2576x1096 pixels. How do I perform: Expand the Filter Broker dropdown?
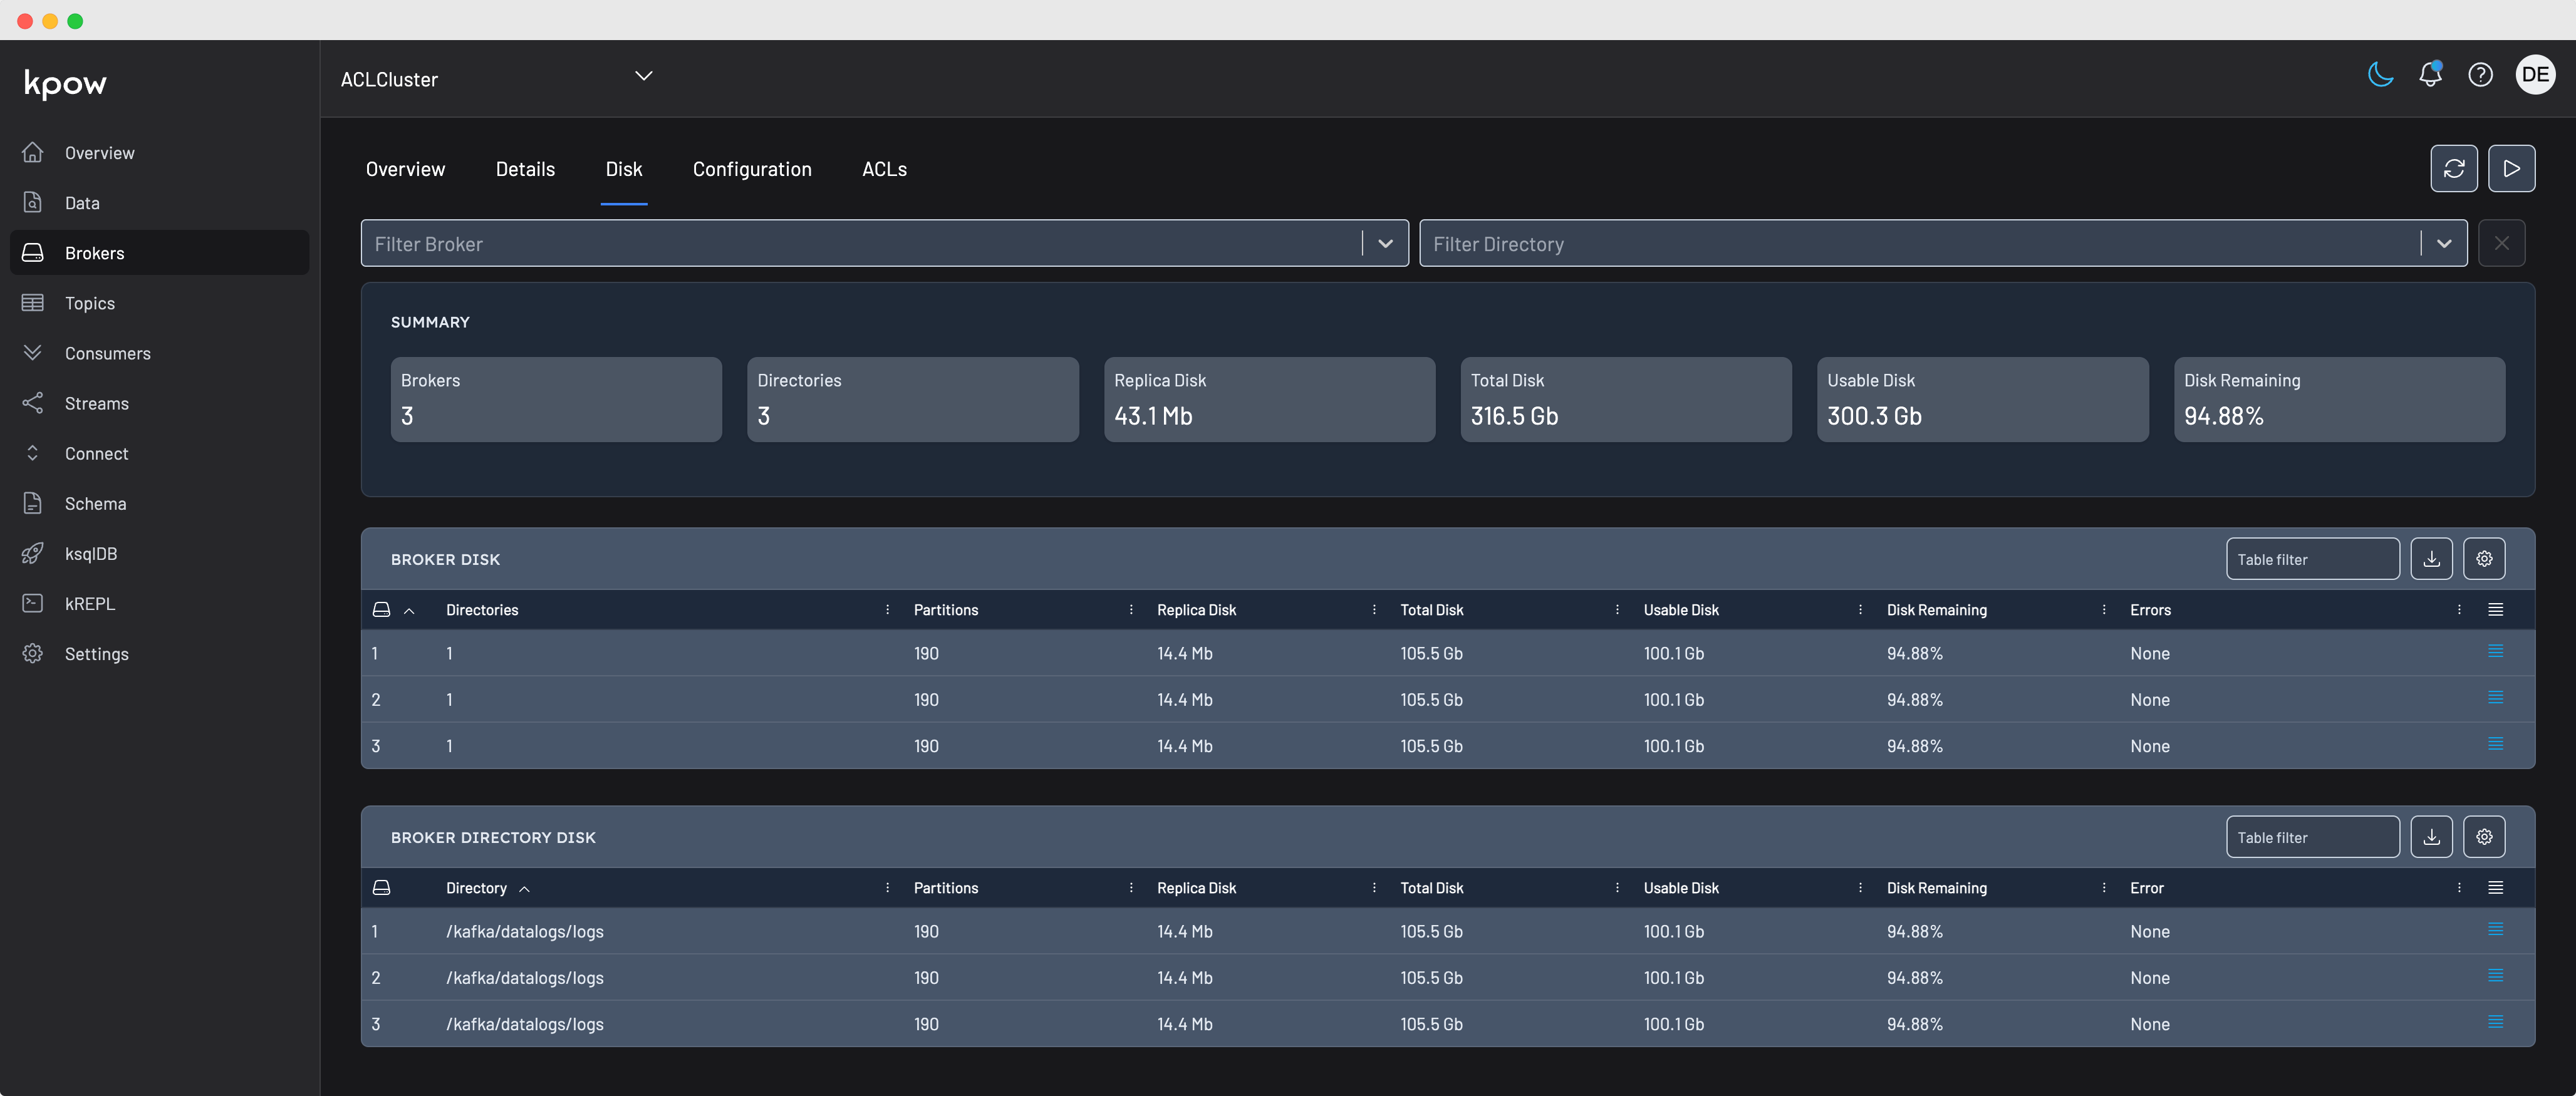click(x=1385, y=244)
